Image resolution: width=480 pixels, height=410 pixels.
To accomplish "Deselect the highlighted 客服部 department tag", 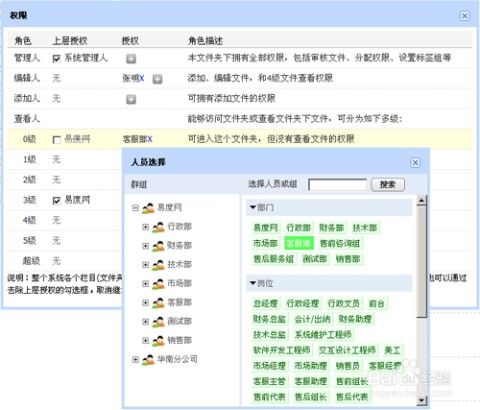I will point(299,243).
